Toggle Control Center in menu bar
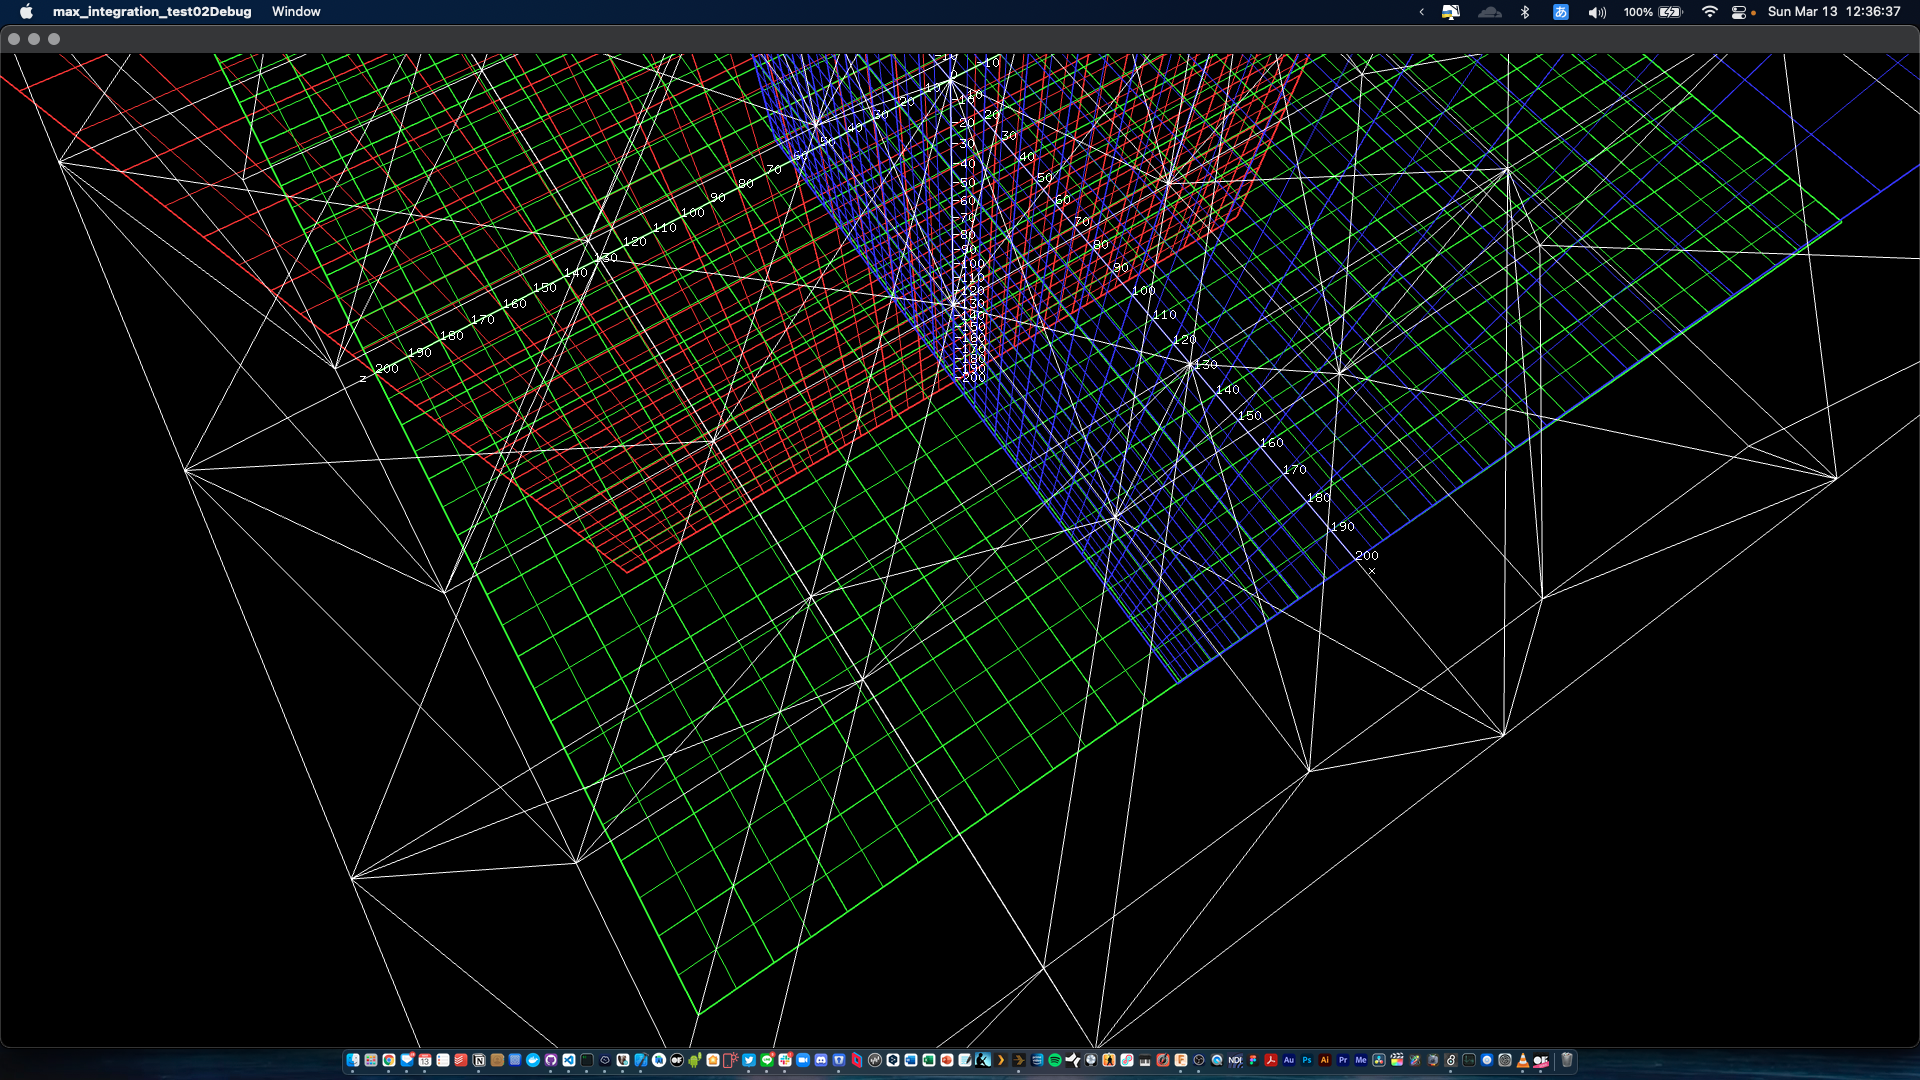1920x1080 pixels. (x=1739, y=12)
